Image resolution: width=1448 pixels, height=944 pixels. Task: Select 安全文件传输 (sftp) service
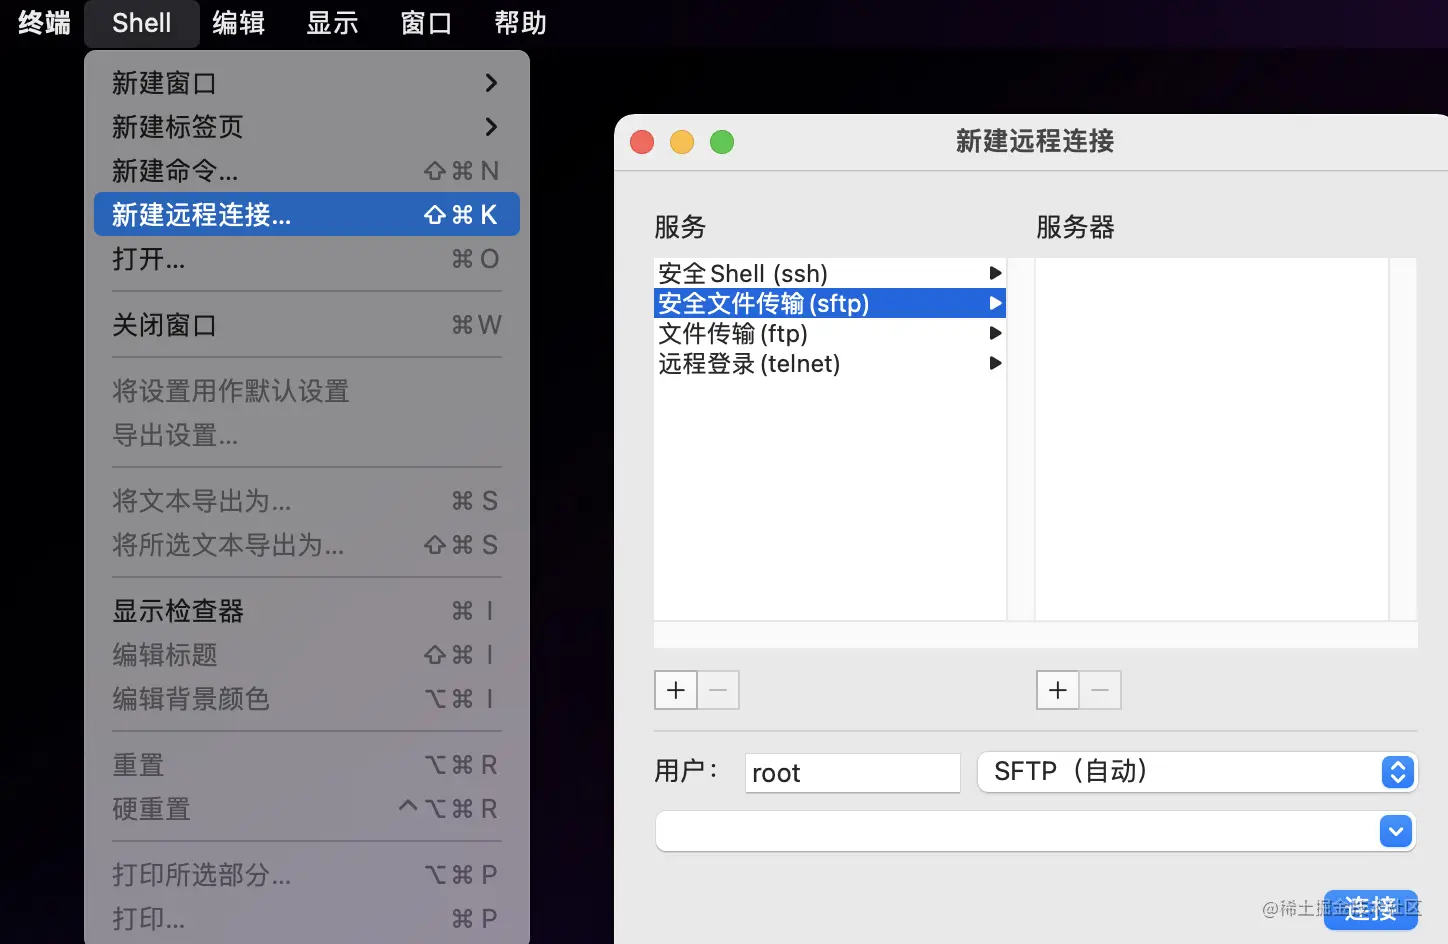(829, 303)
